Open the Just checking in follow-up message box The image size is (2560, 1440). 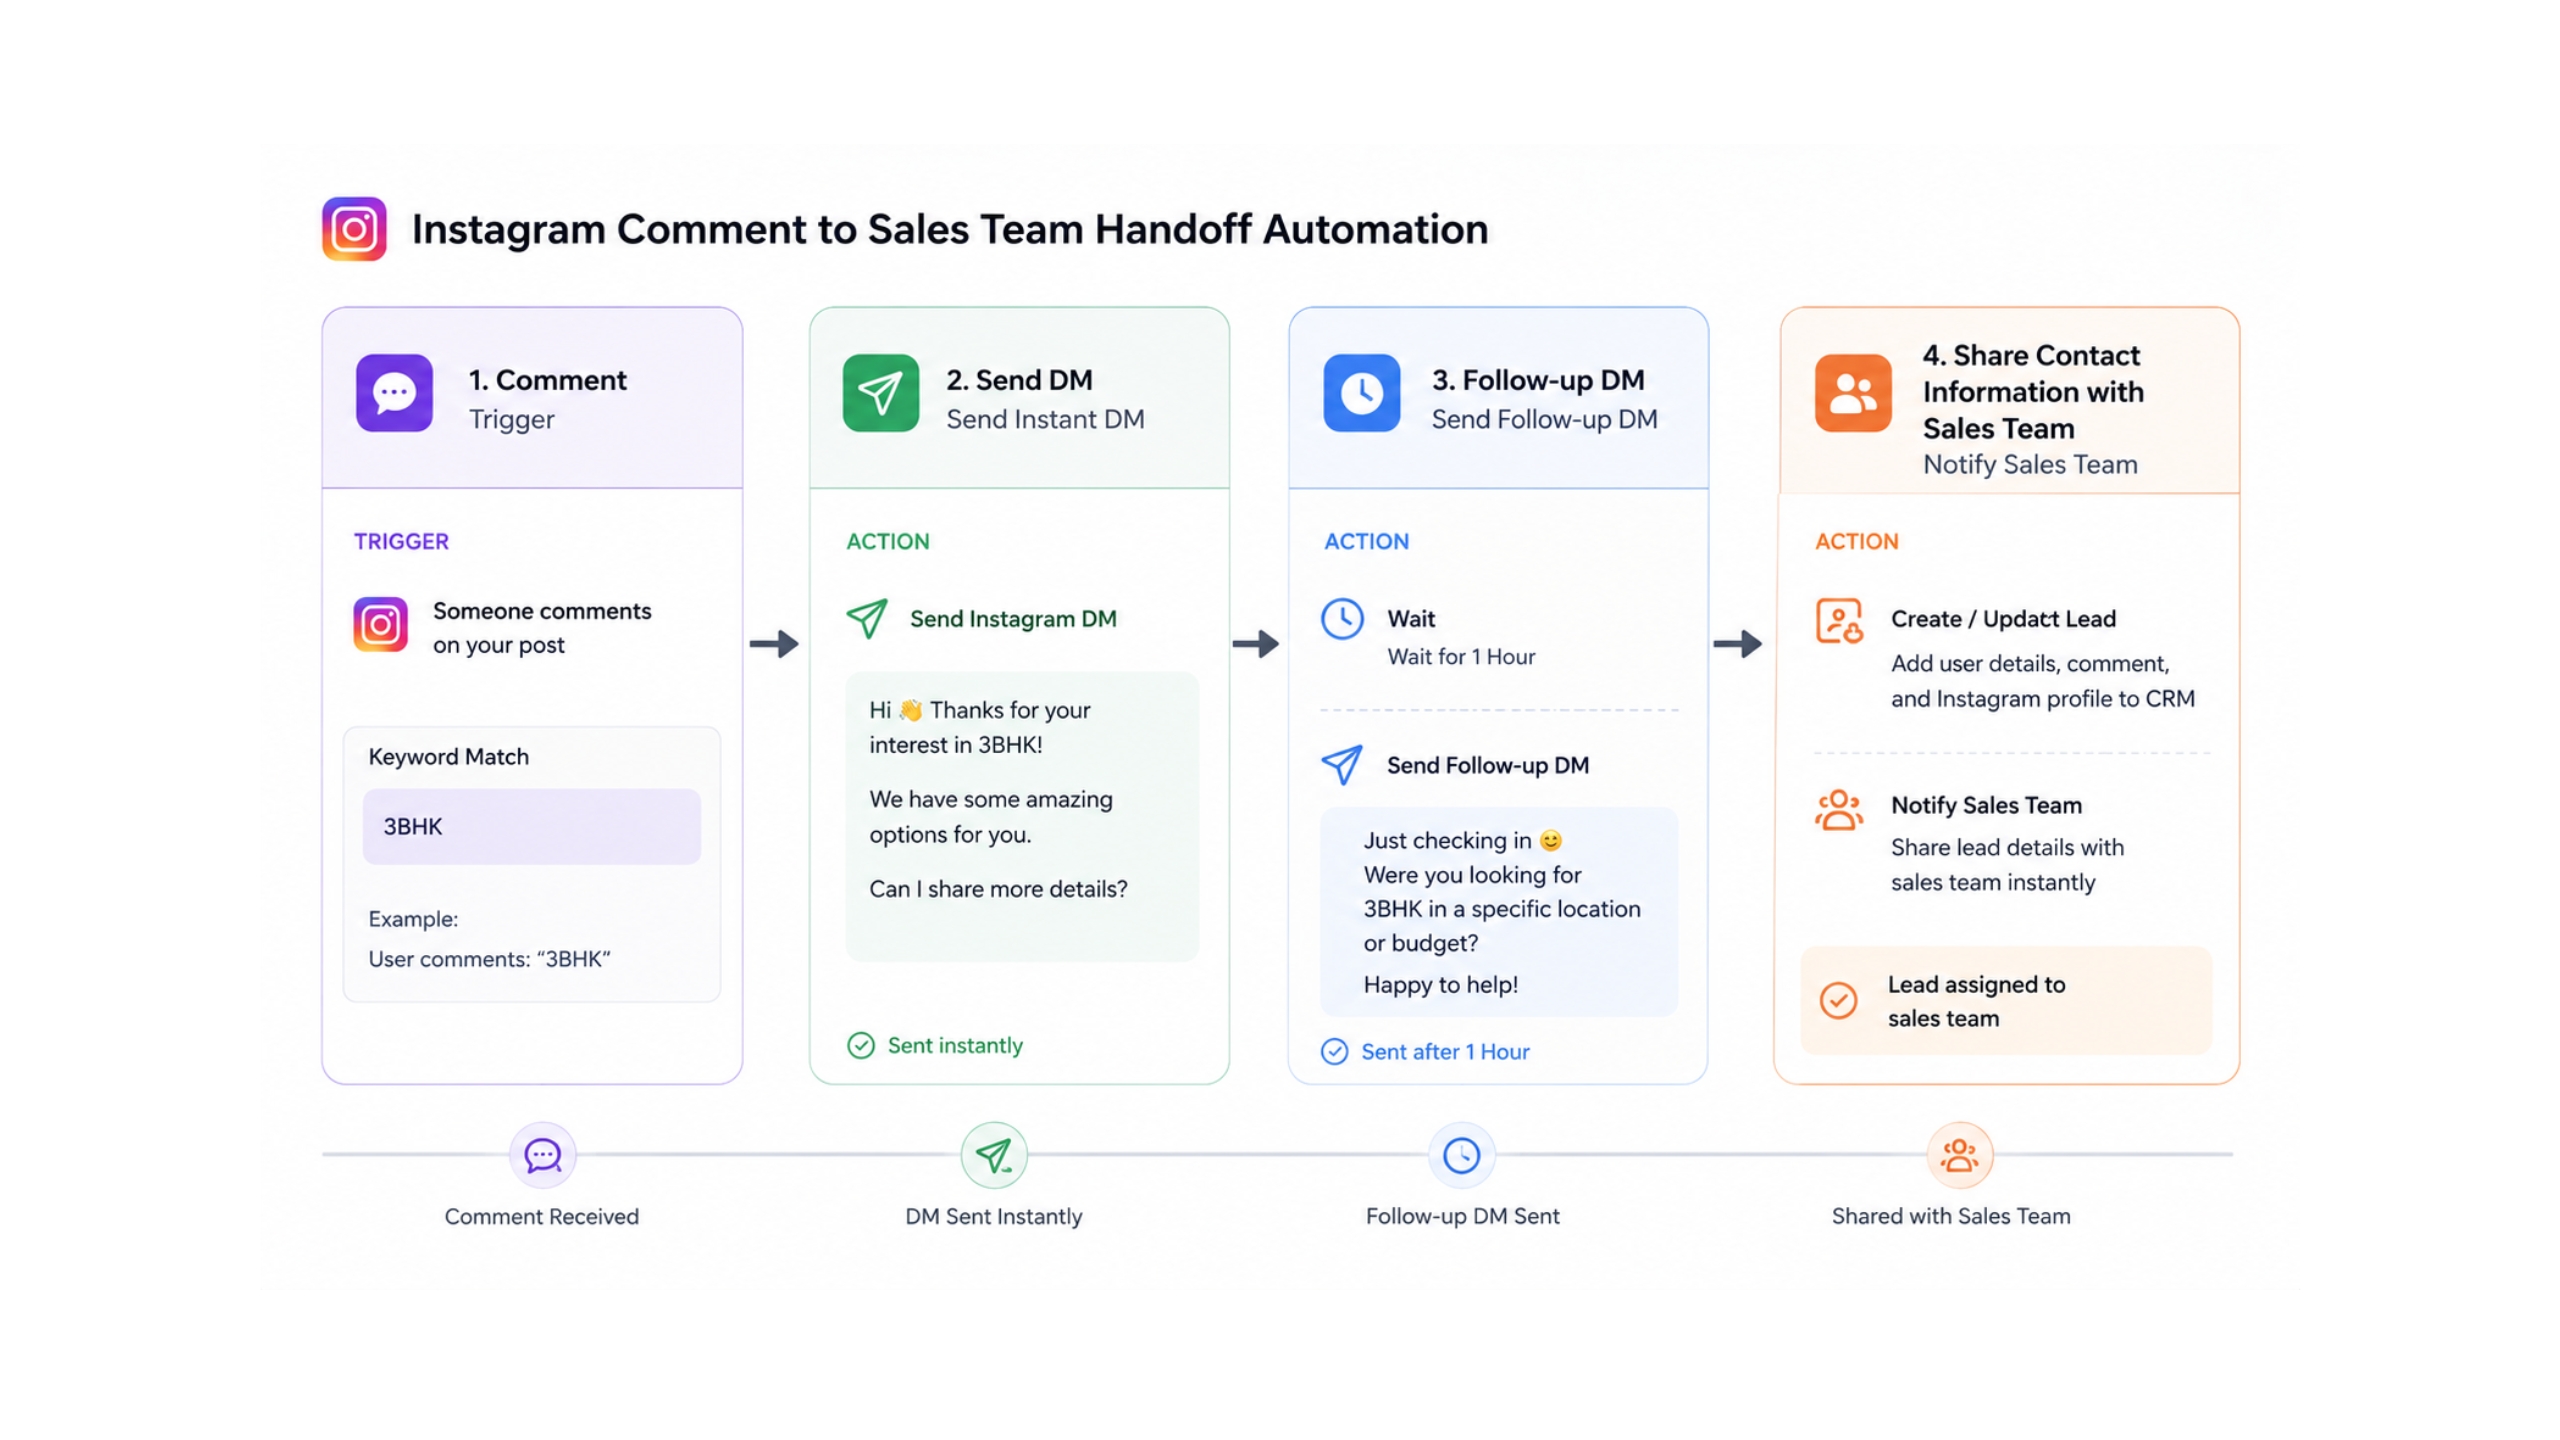click(x=1498, y=911)
